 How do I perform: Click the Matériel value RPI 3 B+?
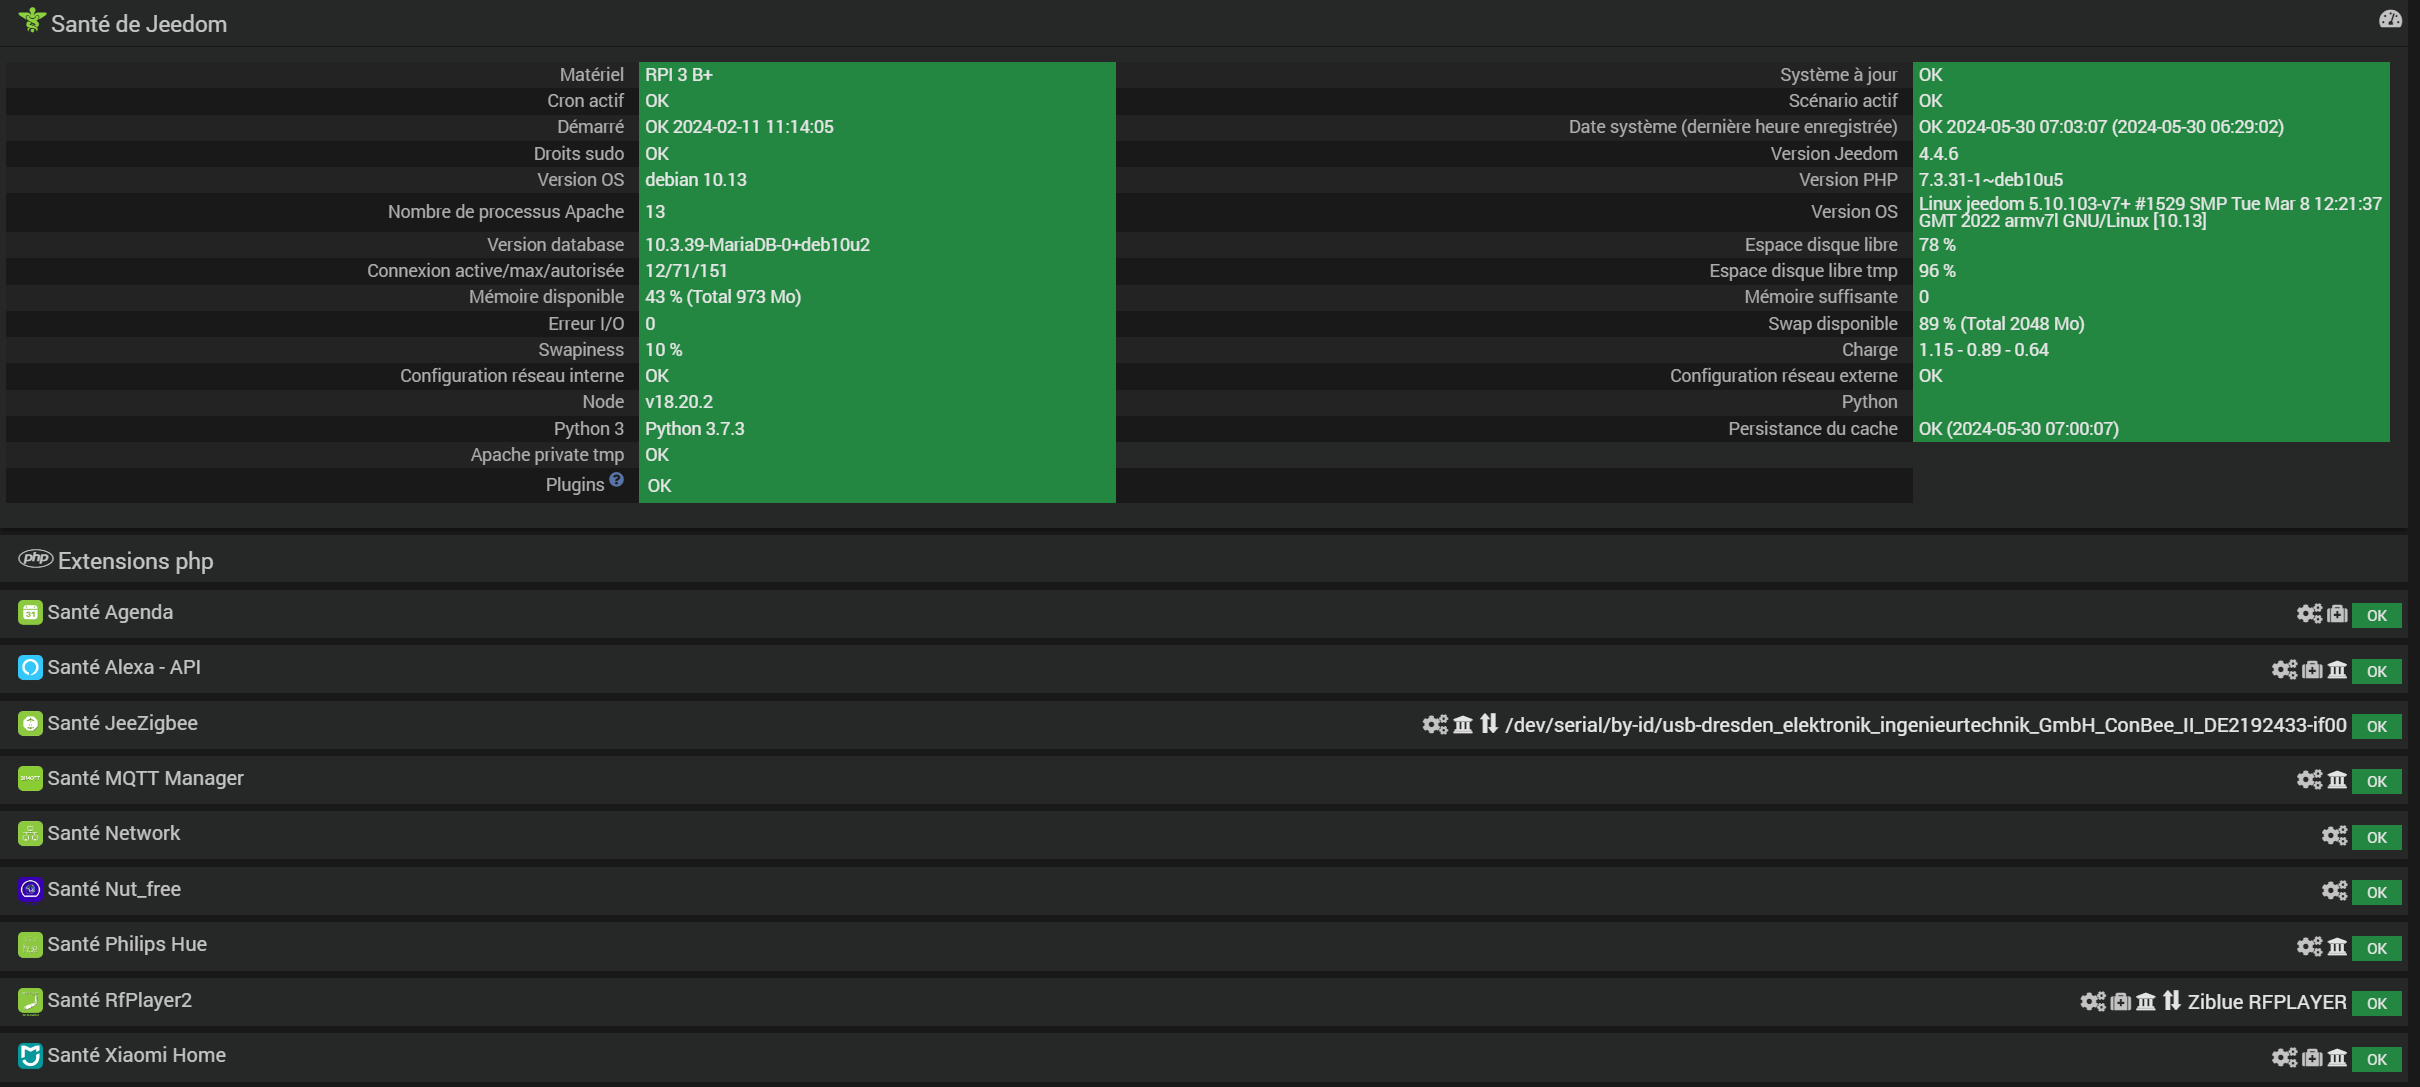(679, 75)
